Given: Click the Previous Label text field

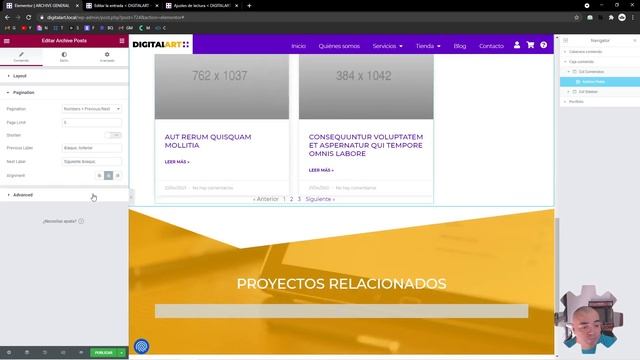Looking at the screenshot, I should click(92, 148).
